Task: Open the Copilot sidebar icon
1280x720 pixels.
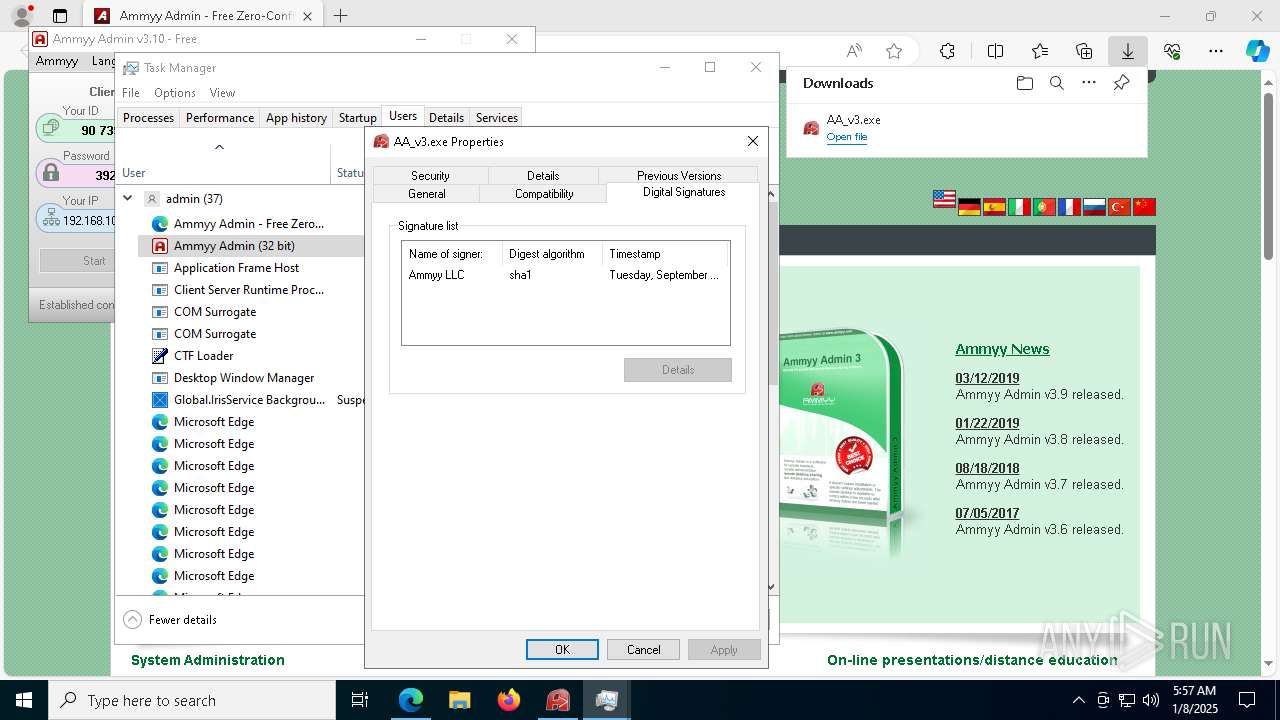Action: [x=1257, y=51]
